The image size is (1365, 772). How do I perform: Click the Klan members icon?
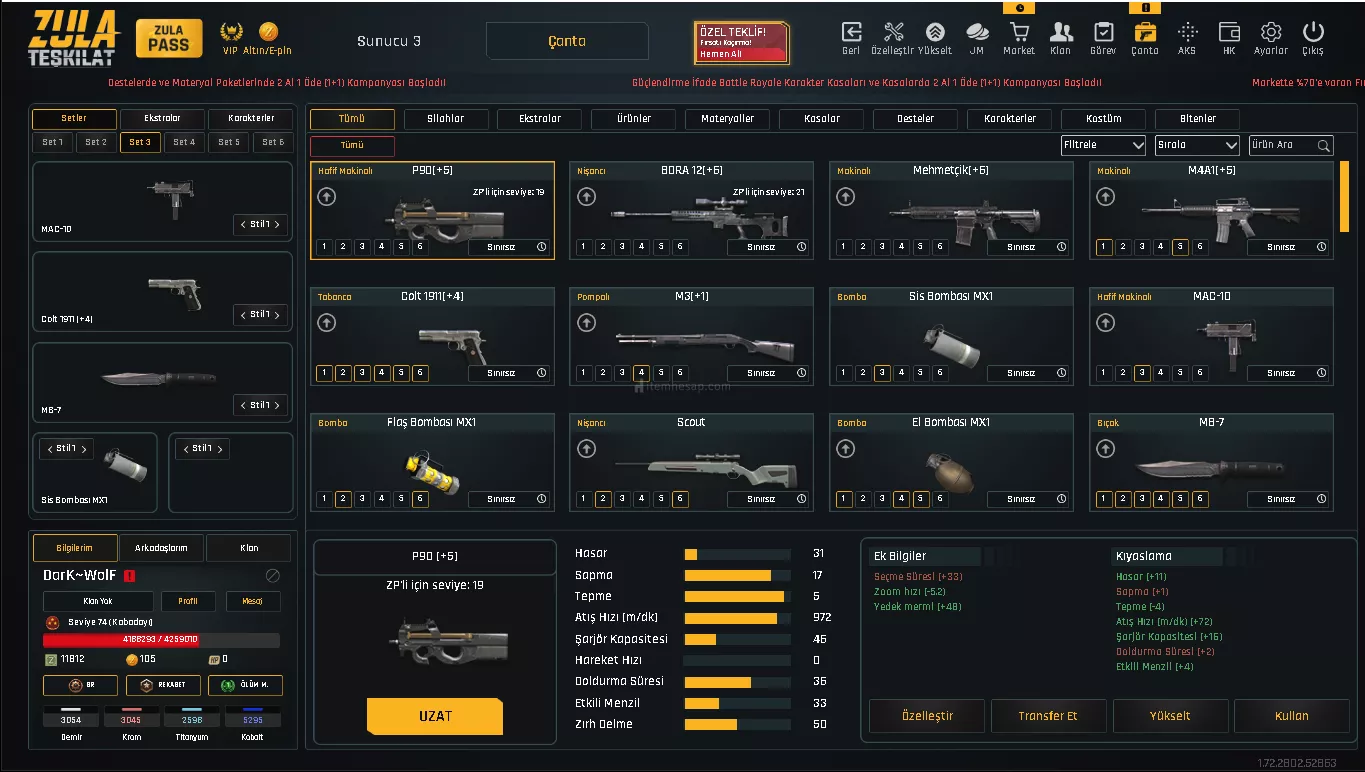pos(1061,33)
